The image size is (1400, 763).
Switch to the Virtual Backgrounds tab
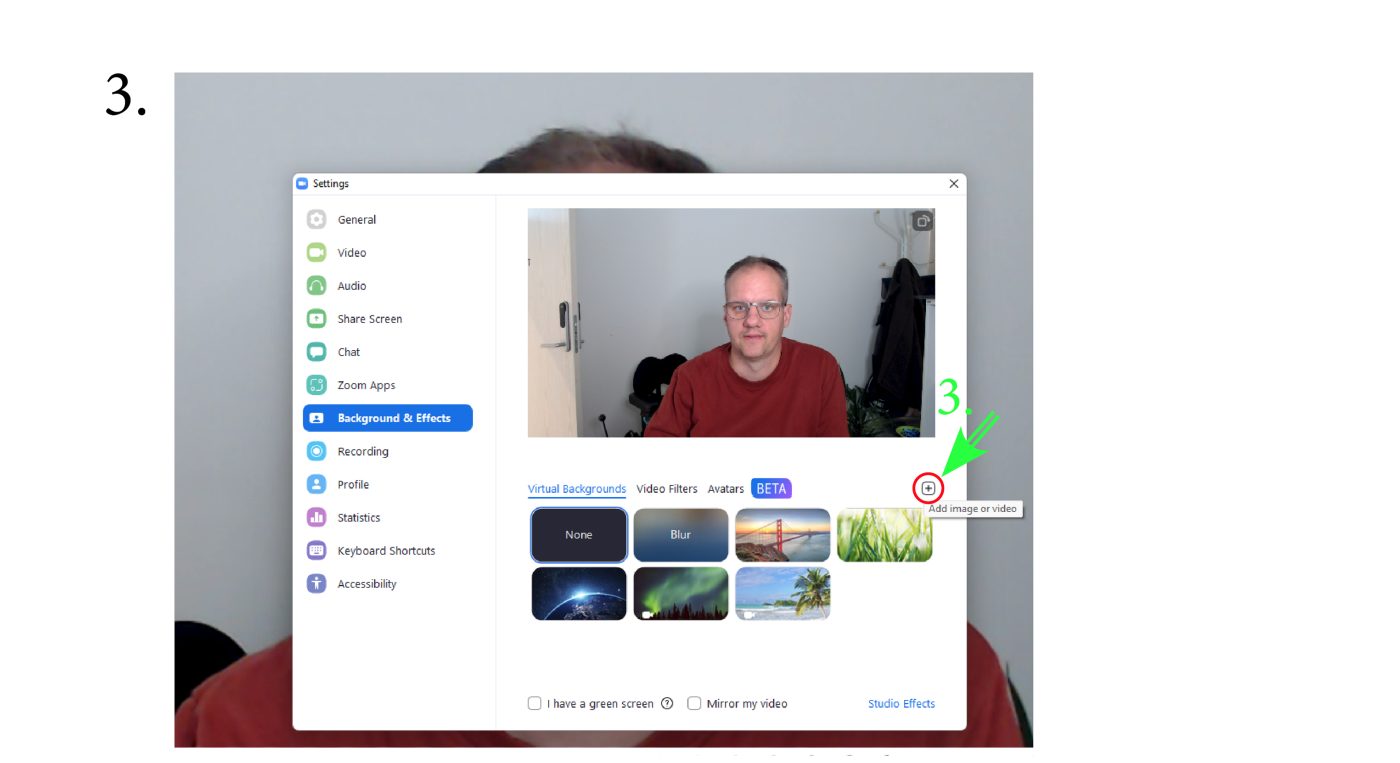(x=577, y=489)
